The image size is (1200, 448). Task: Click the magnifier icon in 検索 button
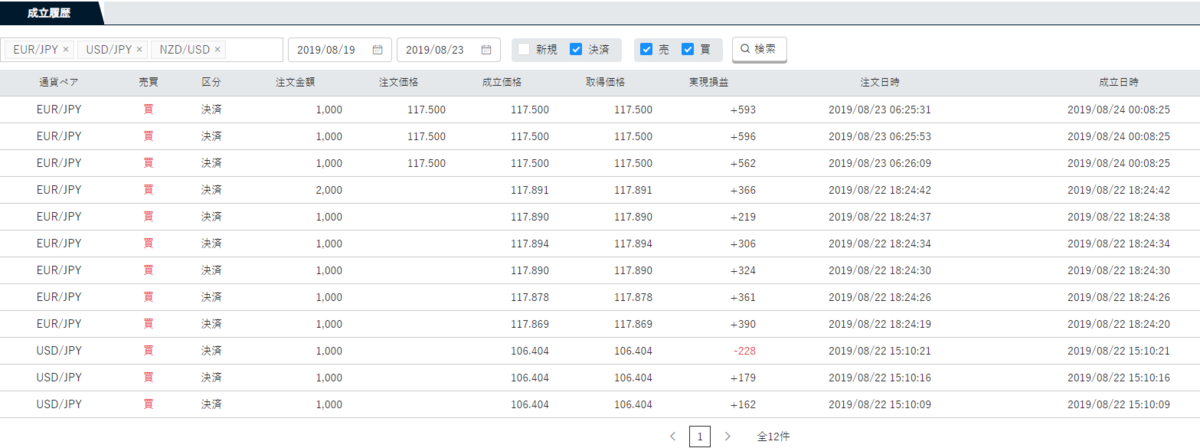pyautogui.click(x=745, y=48)
